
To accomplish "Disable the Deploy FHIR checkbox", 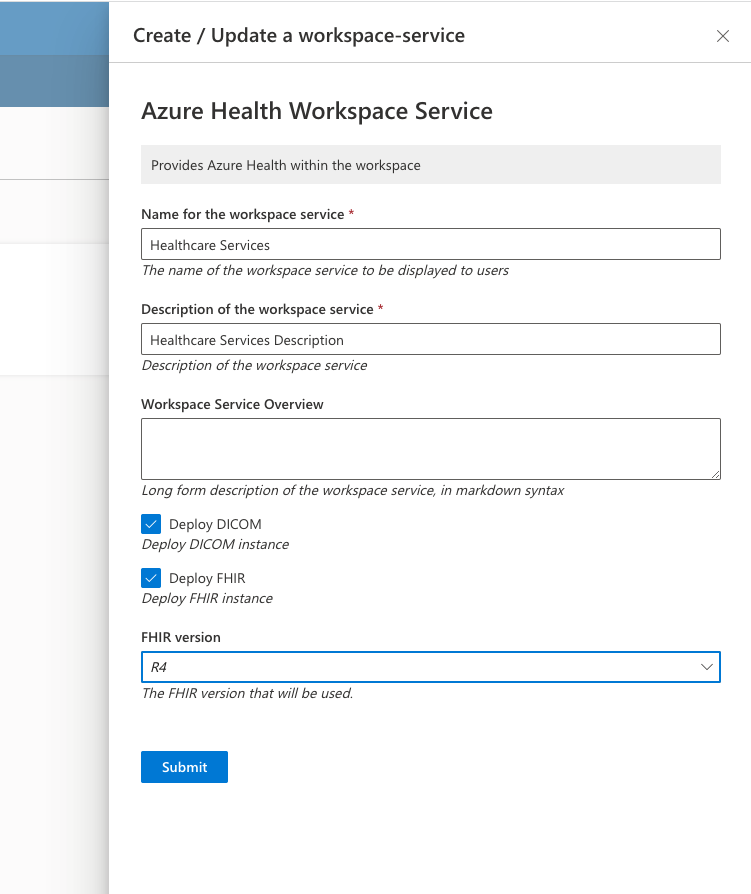I will 151,578.
